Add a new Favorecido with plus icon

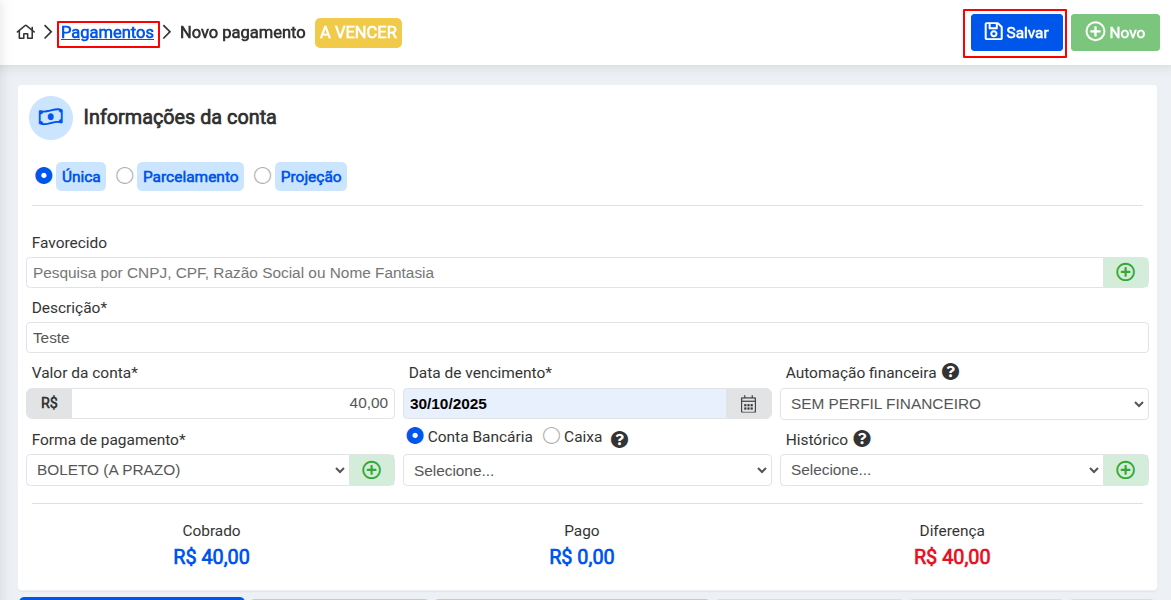(x=1125, y=272)
